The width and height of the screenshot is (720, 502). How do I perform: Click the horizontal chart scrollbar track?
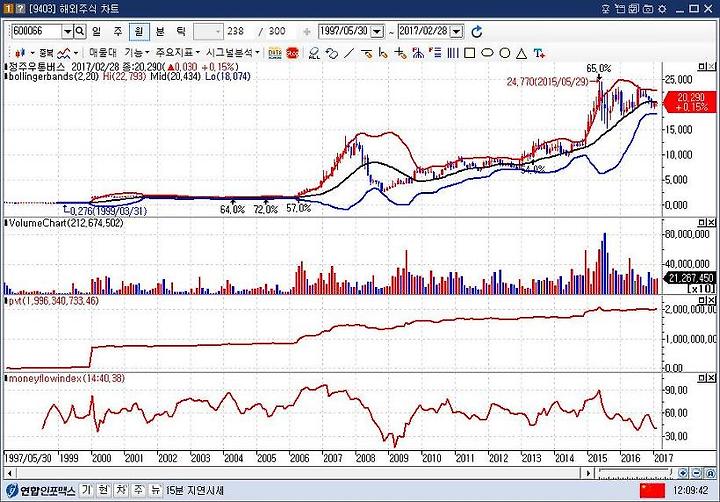(298, 473)
